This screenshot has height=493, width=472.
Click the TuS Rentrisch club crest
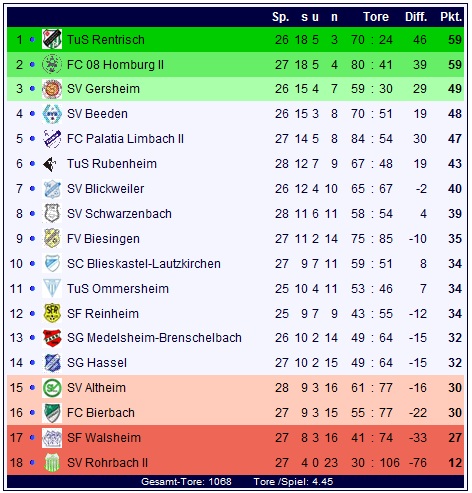pyautogui.click(x=52, y=39)
